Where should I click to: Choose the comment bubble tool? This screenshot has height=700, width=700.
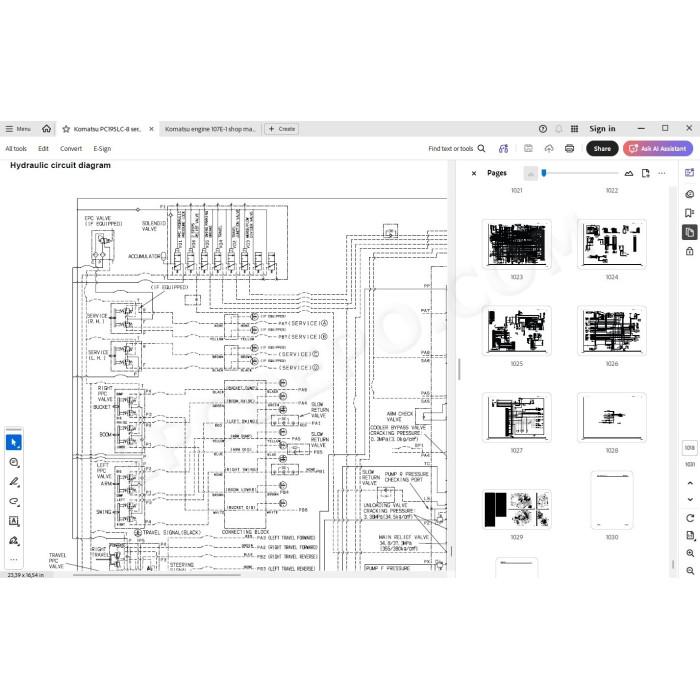(x=14, y=462)
